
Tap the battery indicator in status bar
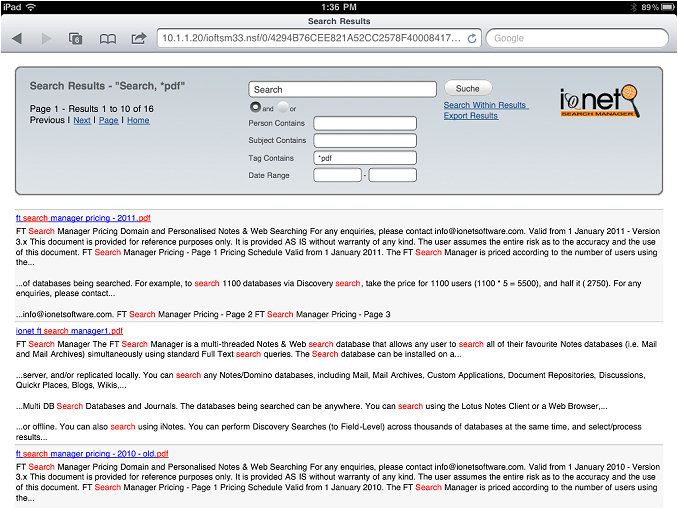point(668,7)
